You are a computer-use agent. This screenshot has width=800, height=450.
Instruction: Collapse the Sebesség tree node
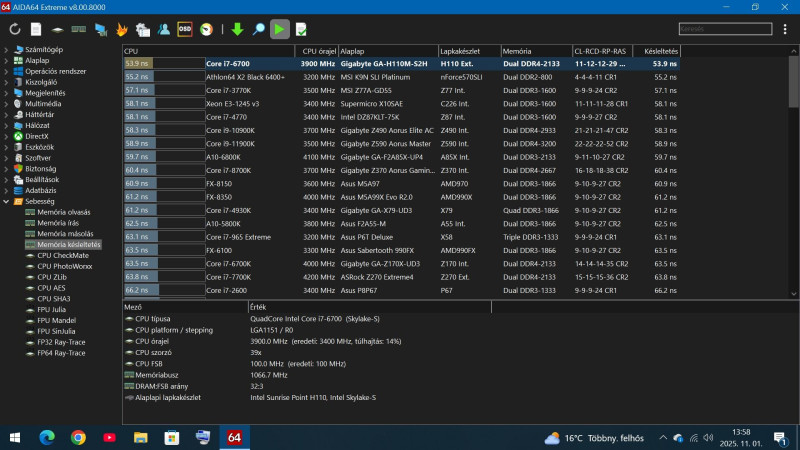(x=6, y=202)
